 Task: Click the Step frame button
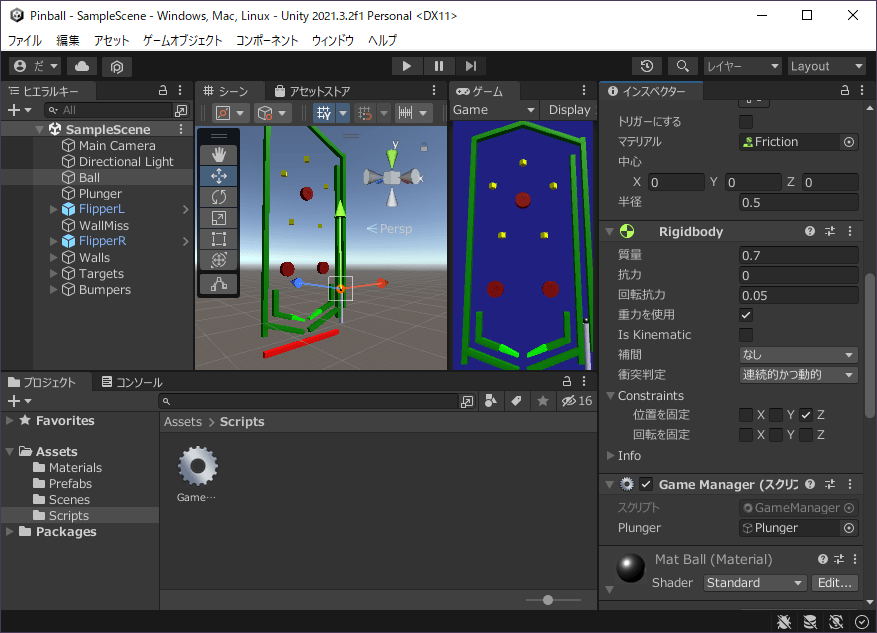tap(470, 66)
